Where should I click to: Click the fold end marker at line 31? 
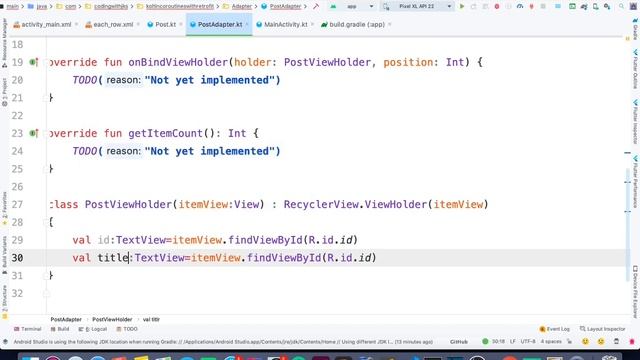click(46, 276)
